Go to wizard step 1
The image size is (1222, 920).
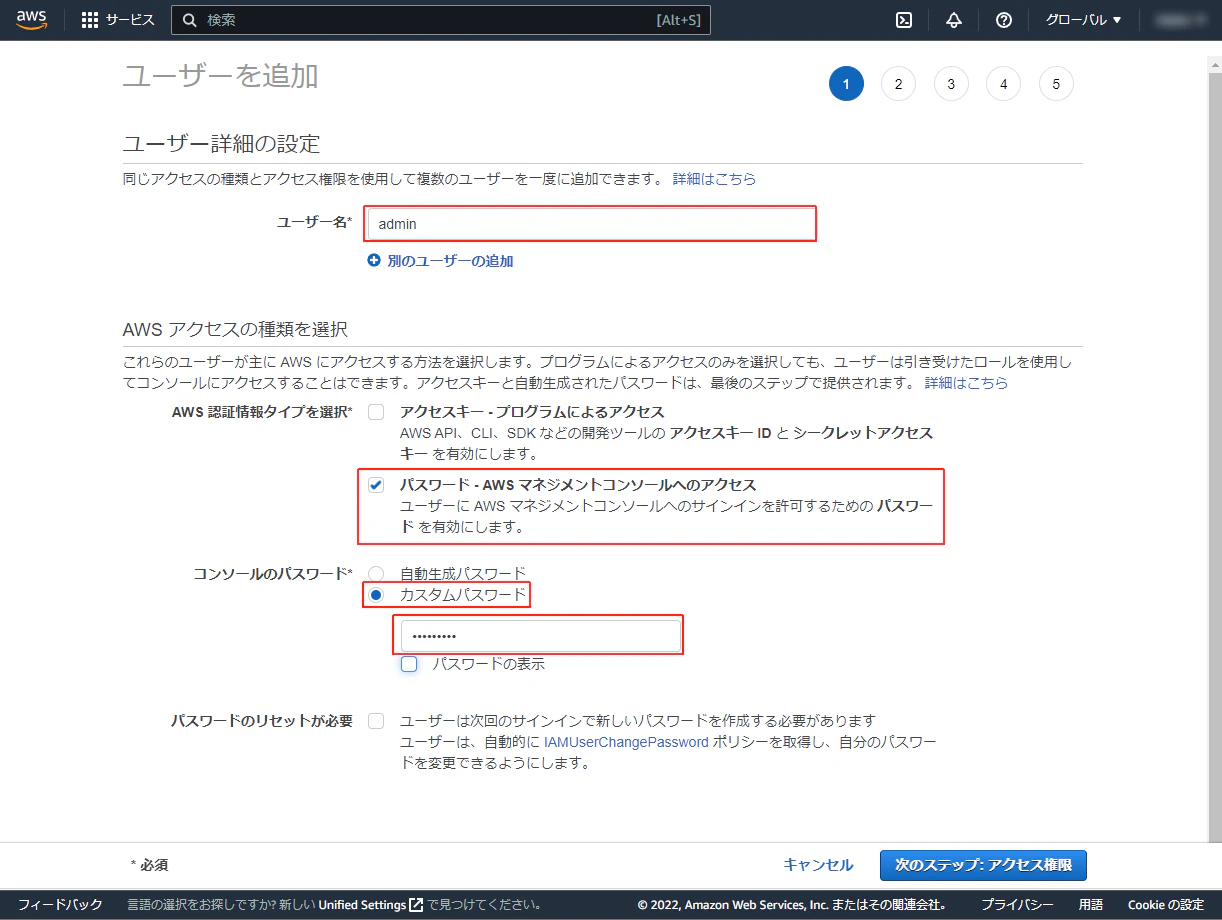(x=846, y=84)
